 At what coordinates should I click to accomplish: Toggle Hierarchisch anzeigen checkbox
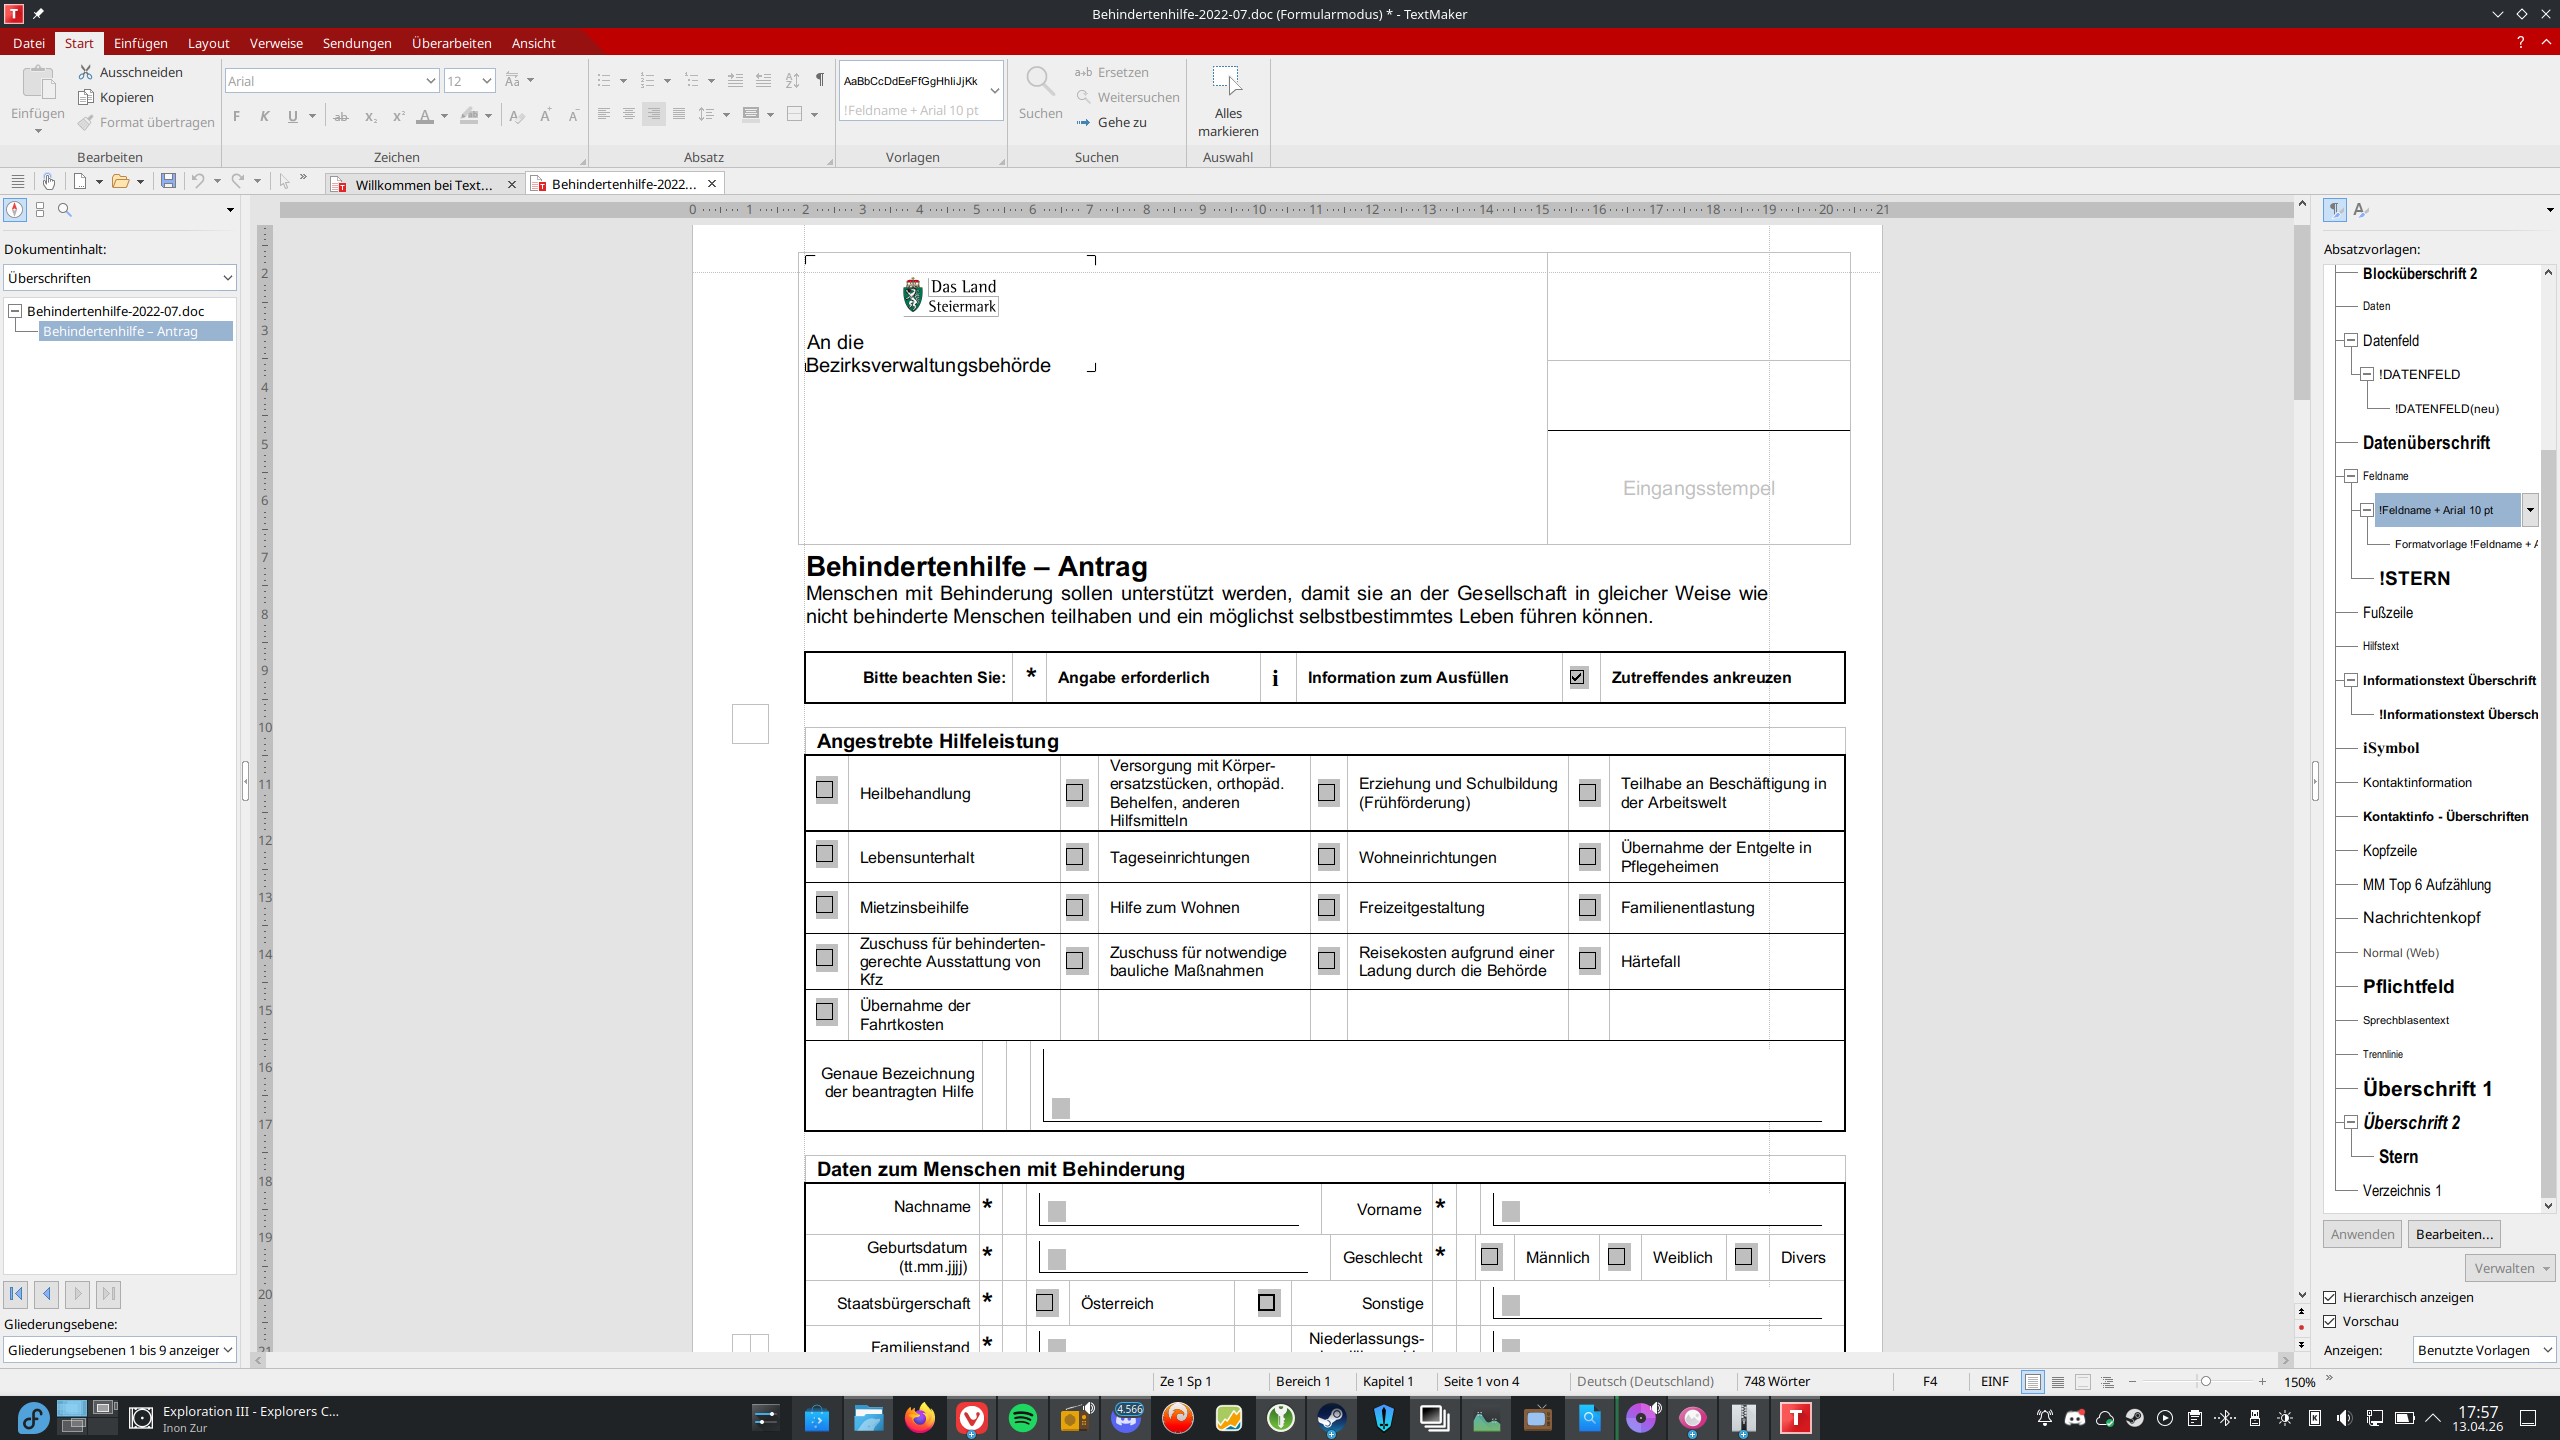click(x=2331, y=1297)
